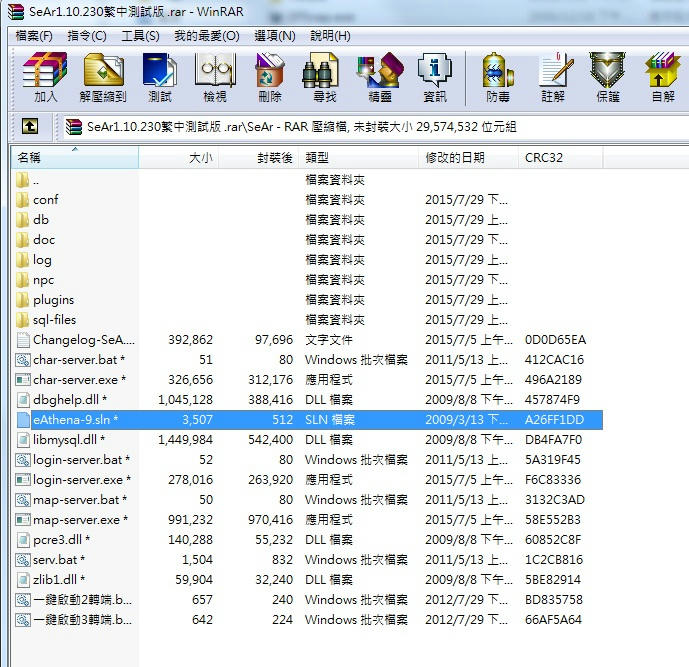Image resolution: width=689 pixels, height=667 pixels.
Task: Click the doc folder icon
Action: tap(22, 240)
